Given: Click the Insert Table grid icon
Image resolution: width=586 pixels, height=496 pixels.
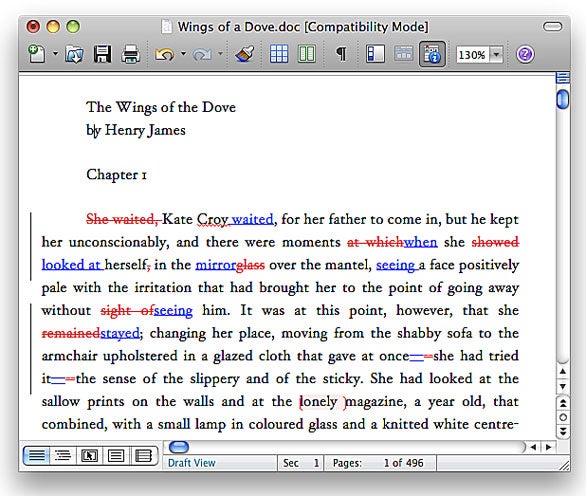Looking at the screenshot, I should pos(279,54).
